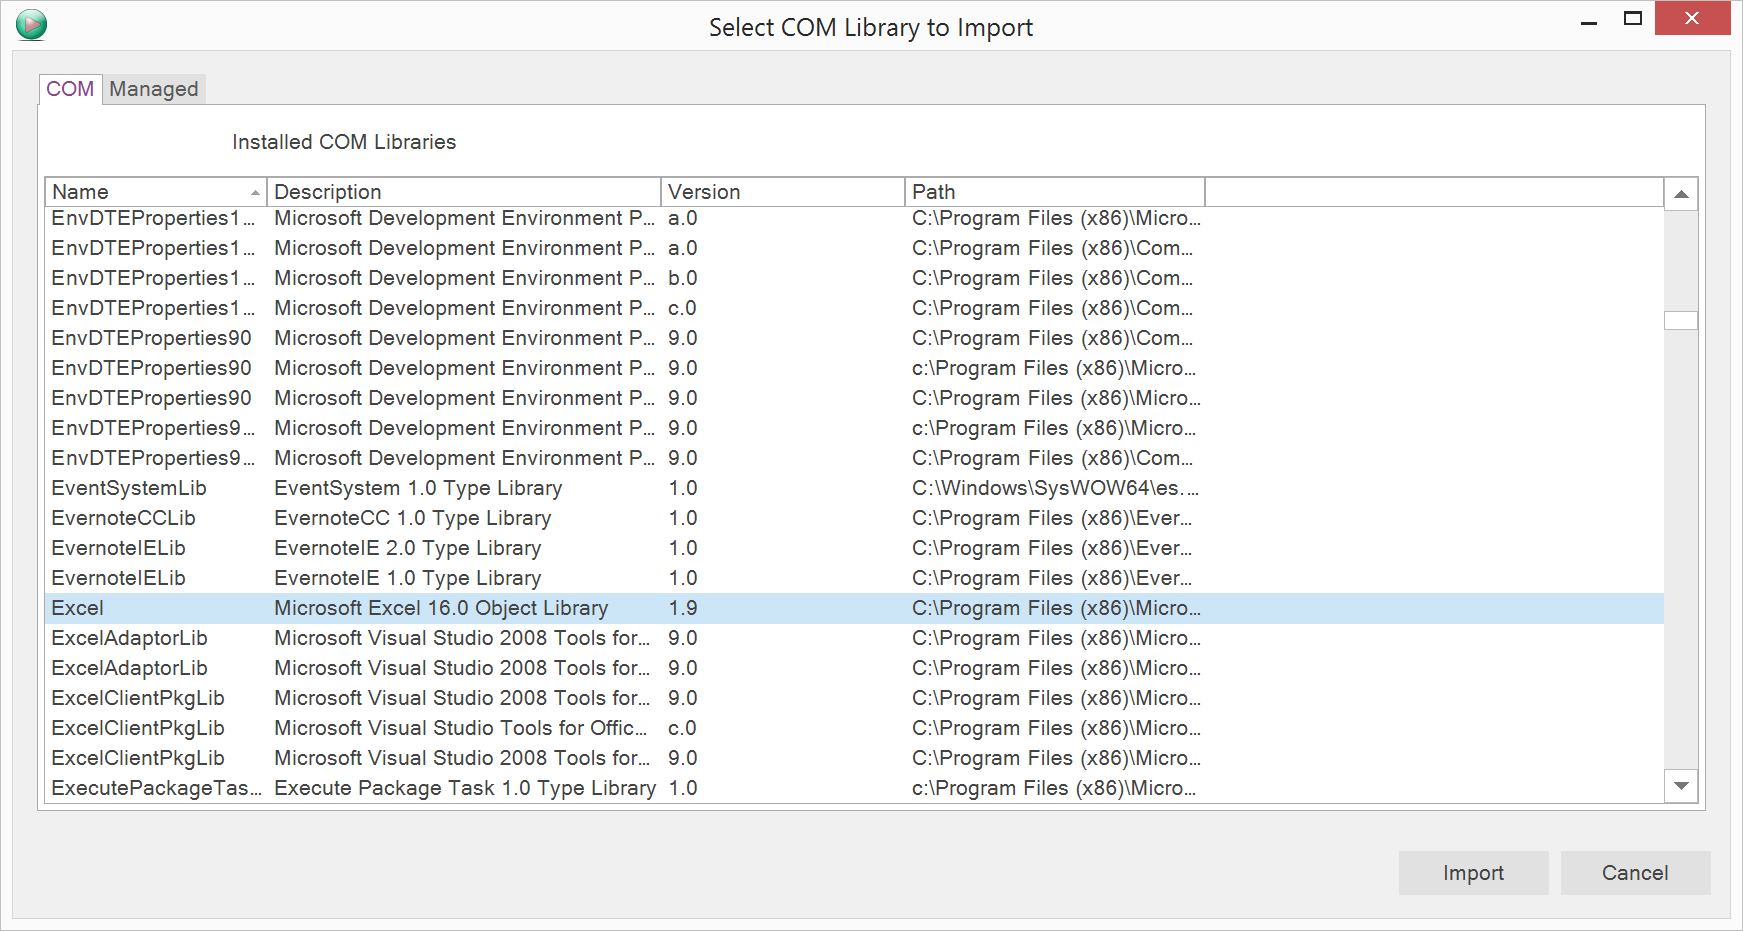Sort list by Name column header
The width and height of the screenshot is (1743, 931).
[x=155, y=192]
